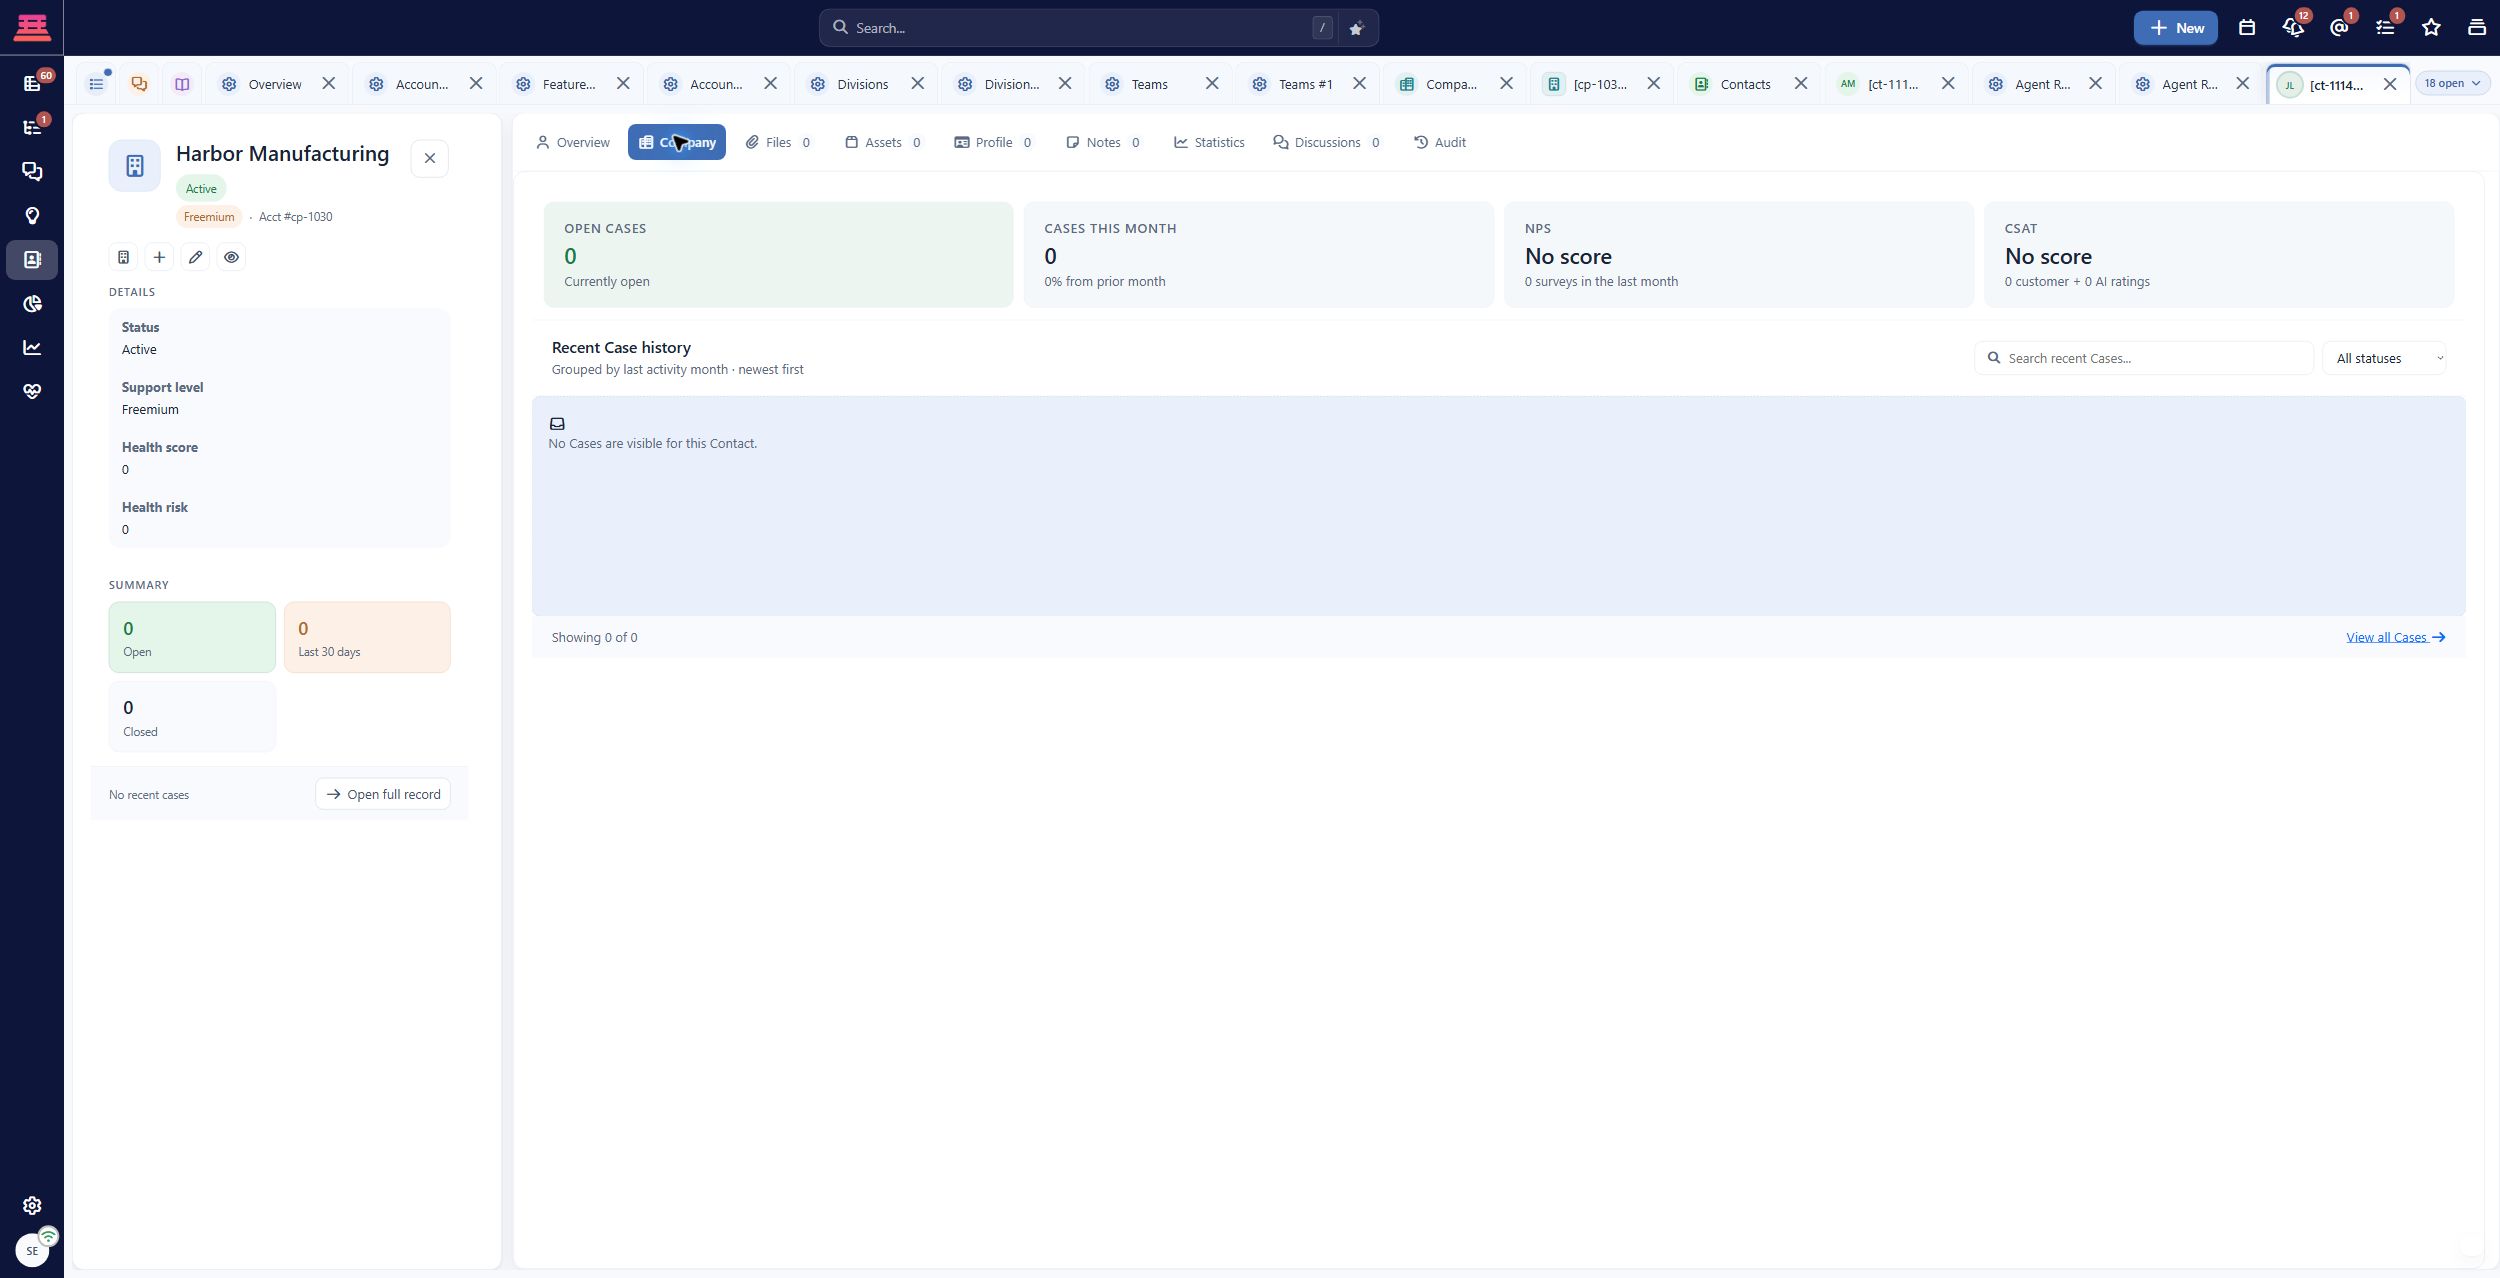This screenshot has width=2500, height=1278.
Task: Switch to the Profile tab
Action: pyautogui.click(x=993, y=142)
